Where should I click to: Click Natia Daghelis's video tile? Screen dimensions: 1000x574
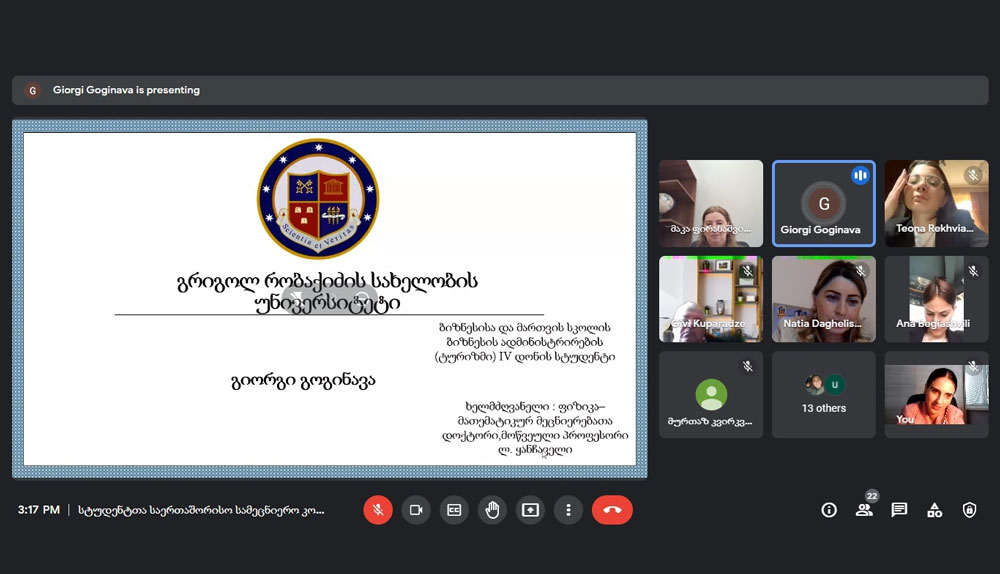(824, 299)
